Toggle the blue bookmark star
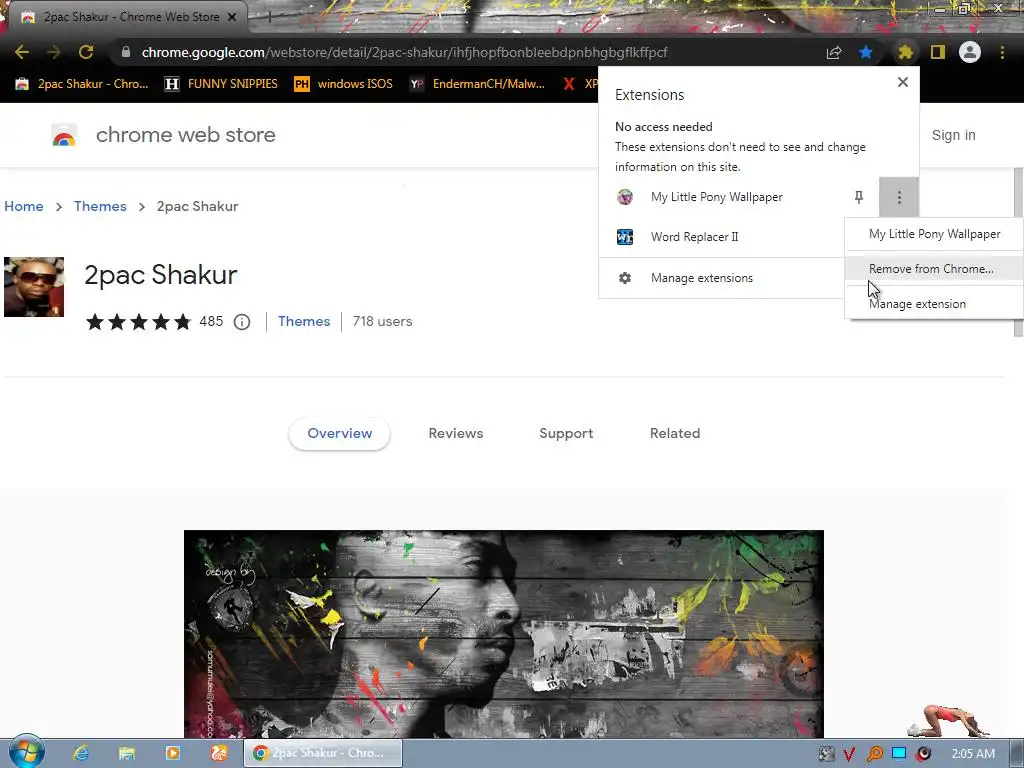The image size is (1024, 768). pos(866,52)
